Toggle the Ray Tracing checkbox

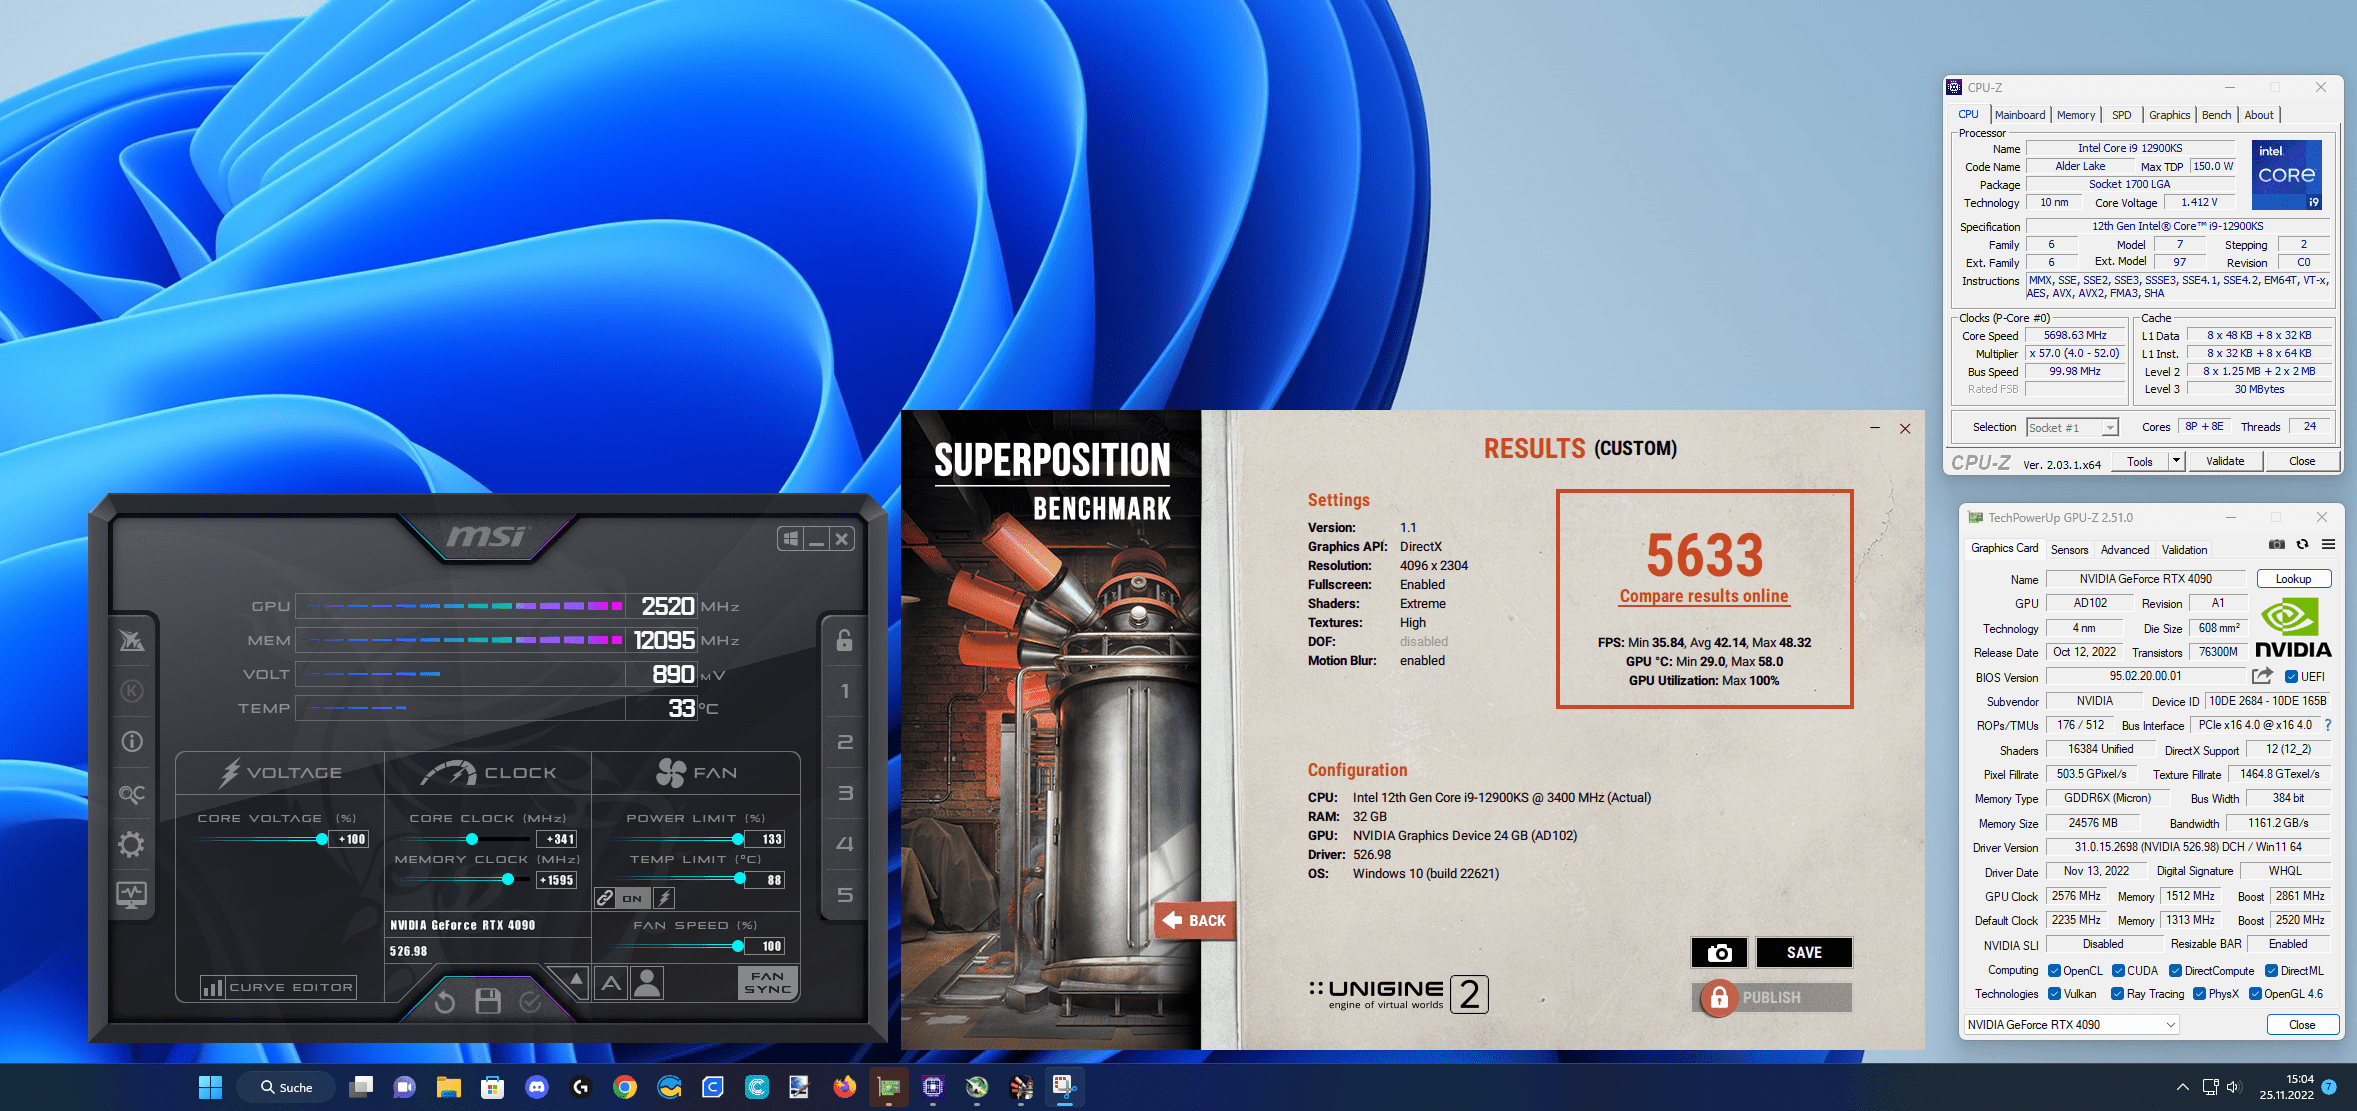coord(2117,994)
